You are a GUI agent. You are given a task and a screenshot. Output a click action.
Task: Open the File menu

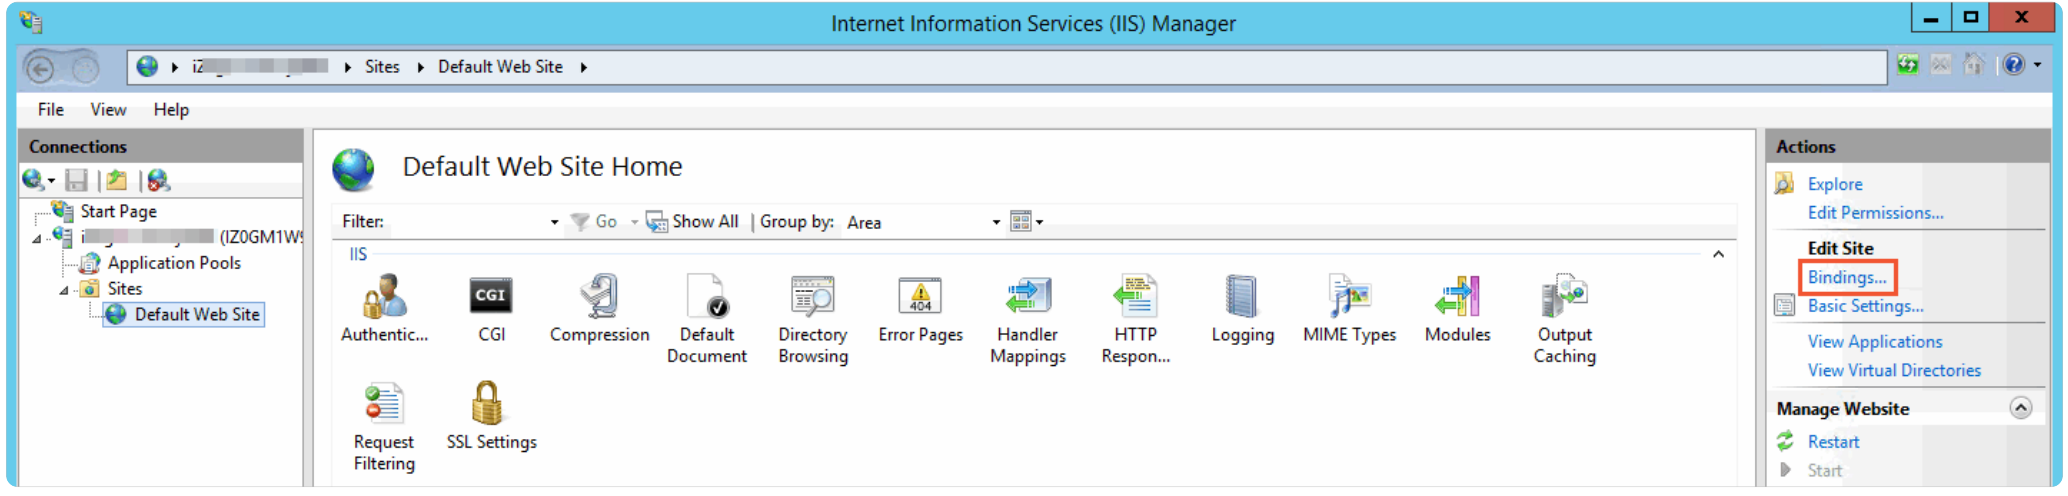tap(51, 110)
